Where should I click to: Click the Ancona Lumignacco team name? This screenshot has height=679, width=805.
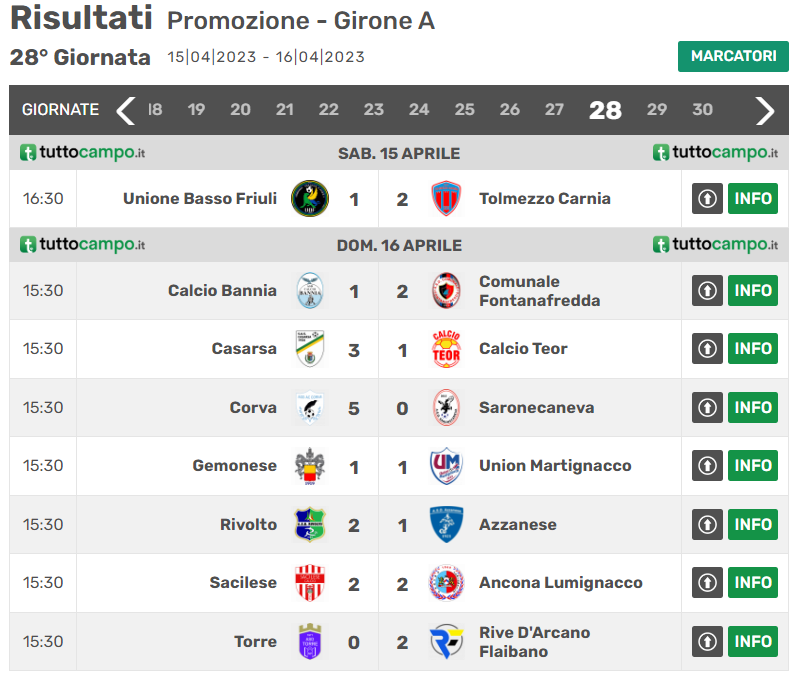pyautogui.click(x=560, y=583)
